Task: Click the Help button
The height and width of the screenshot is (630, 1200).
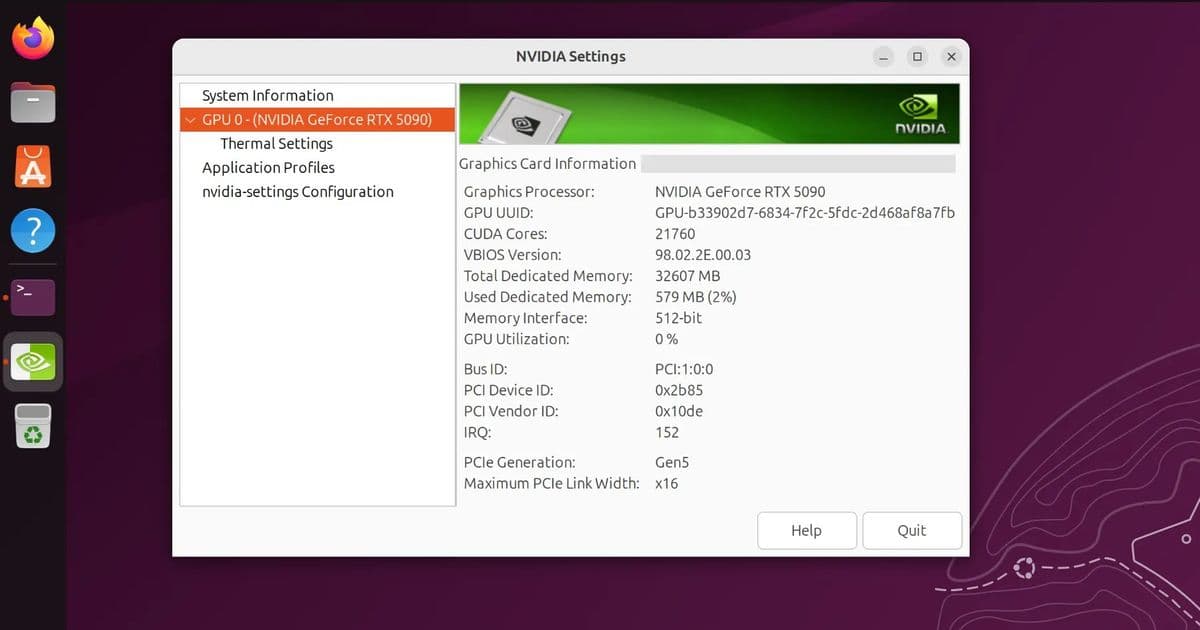Action: pos(807,530)
